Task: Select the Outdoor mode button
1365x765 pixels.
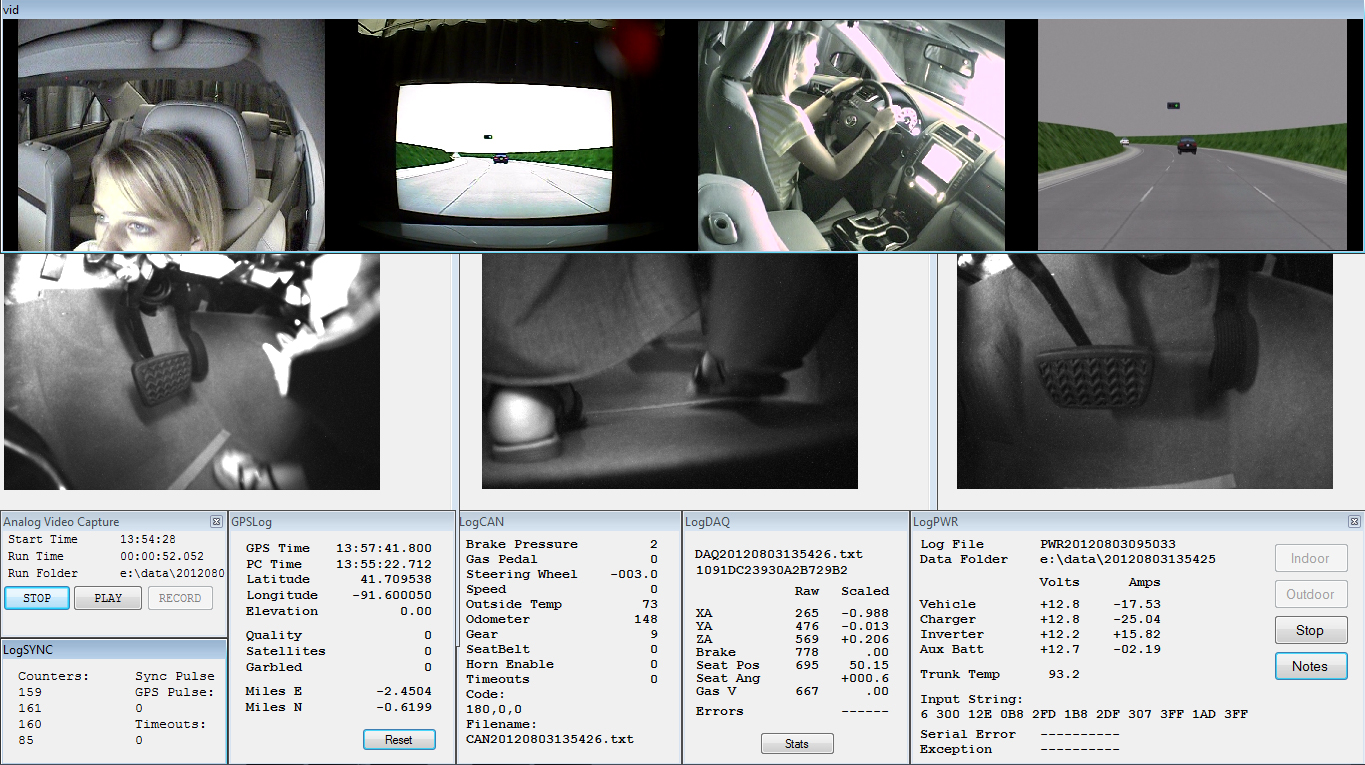Action: pos(1310,595)
